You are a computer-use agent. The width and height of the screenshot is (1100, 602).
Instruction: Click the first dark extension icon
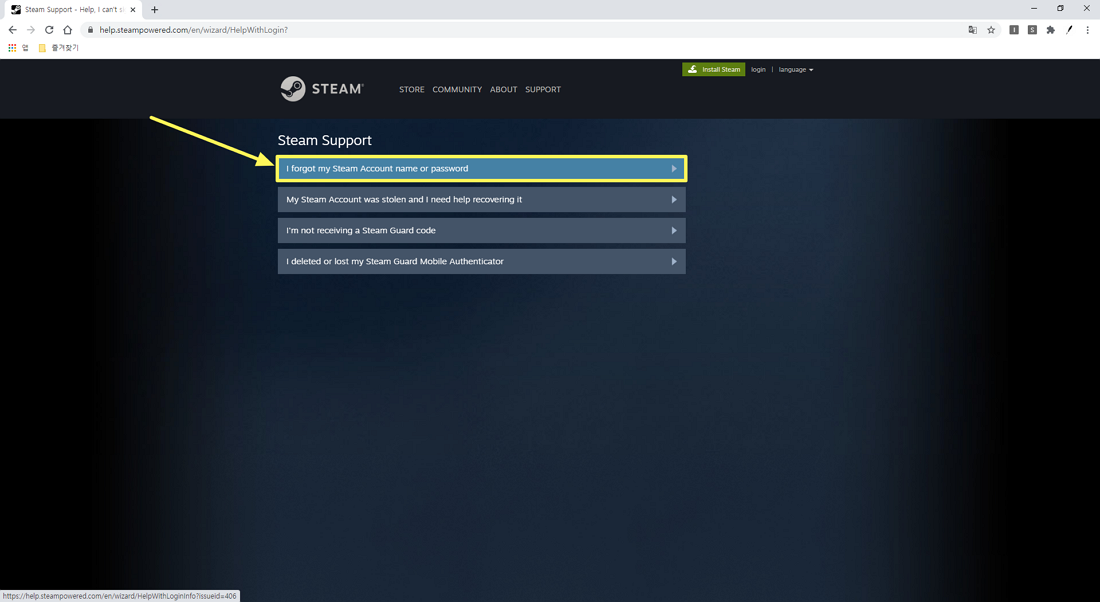coord(1014,30)
